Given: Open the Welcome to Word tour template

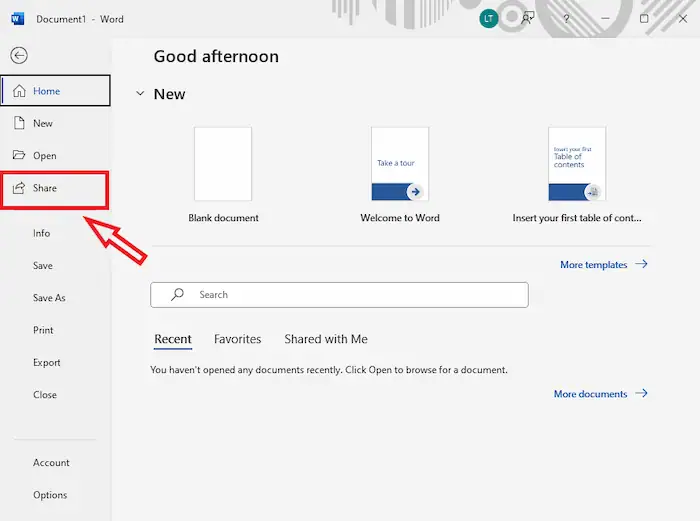Looking at the screenshot, I should 400,164.
